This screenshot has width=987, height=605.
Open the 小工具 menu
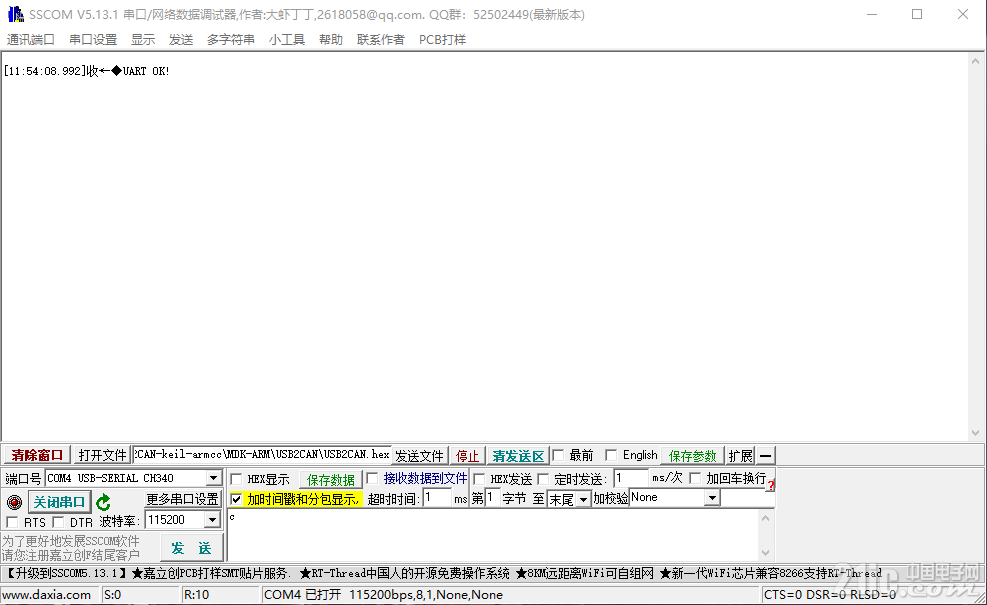(286, 40)
